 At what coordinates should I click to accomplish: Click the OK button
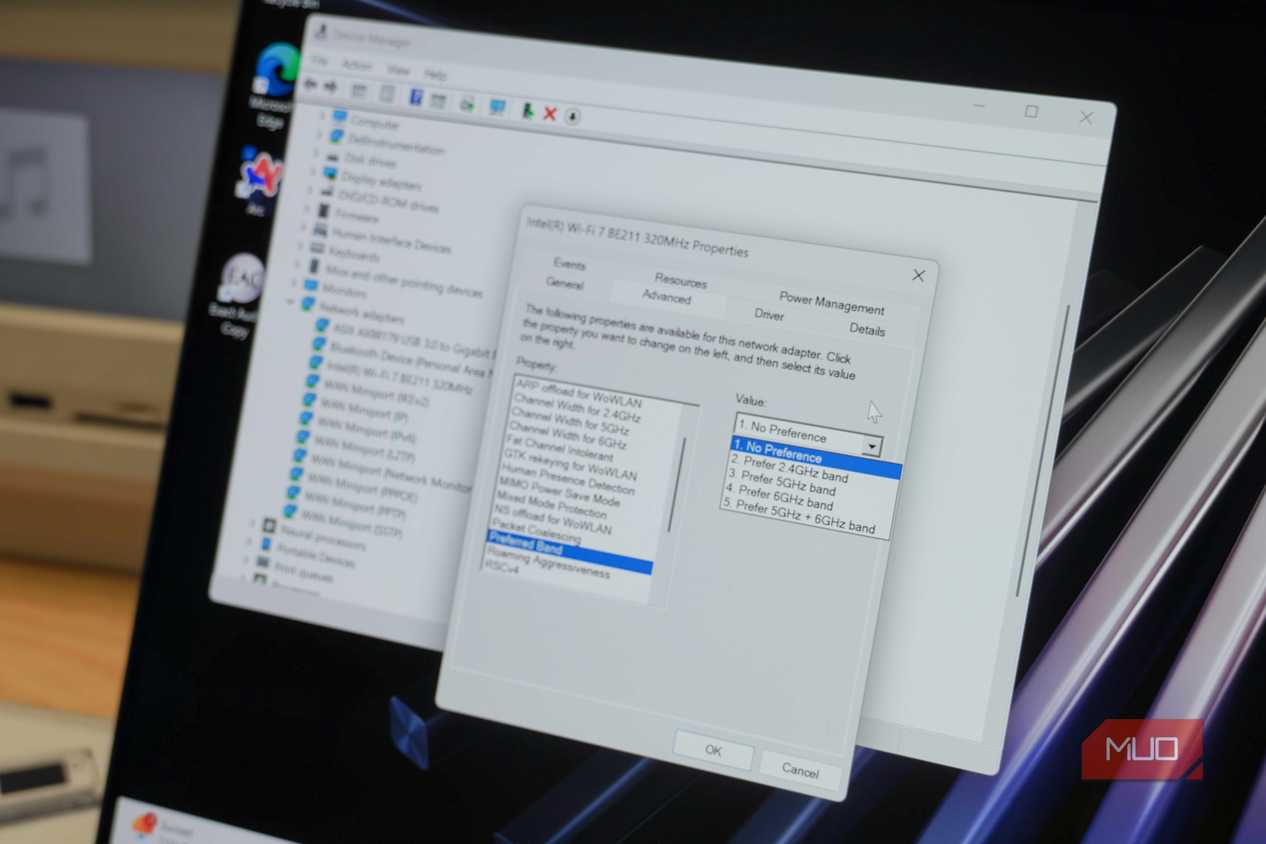click(x=713, y=750)
